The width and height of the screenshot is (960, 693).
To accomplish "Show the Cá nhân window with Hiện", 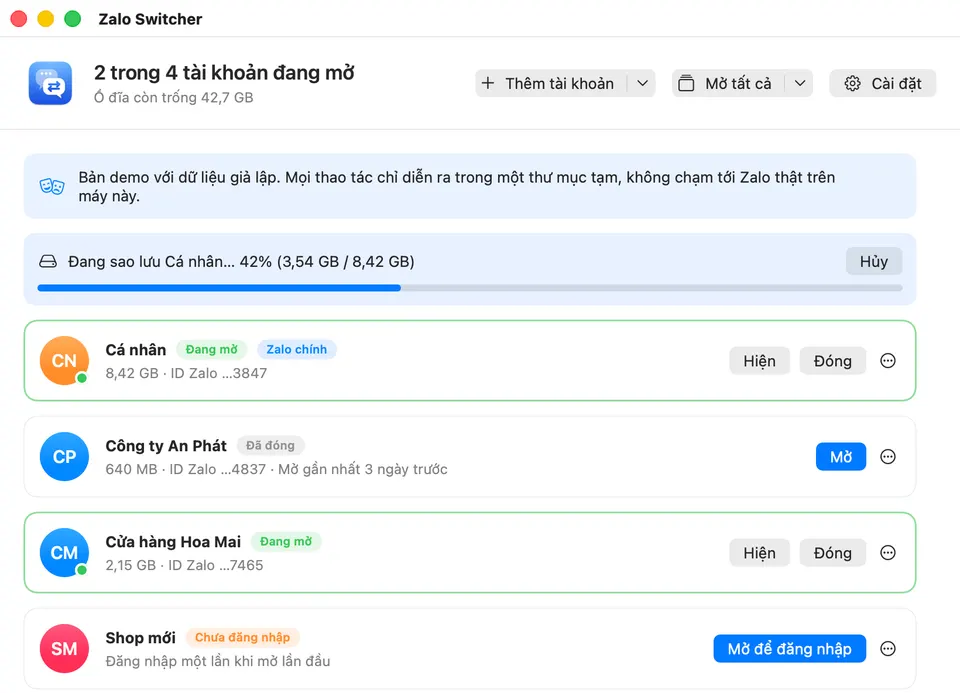I will pos(759,361).
